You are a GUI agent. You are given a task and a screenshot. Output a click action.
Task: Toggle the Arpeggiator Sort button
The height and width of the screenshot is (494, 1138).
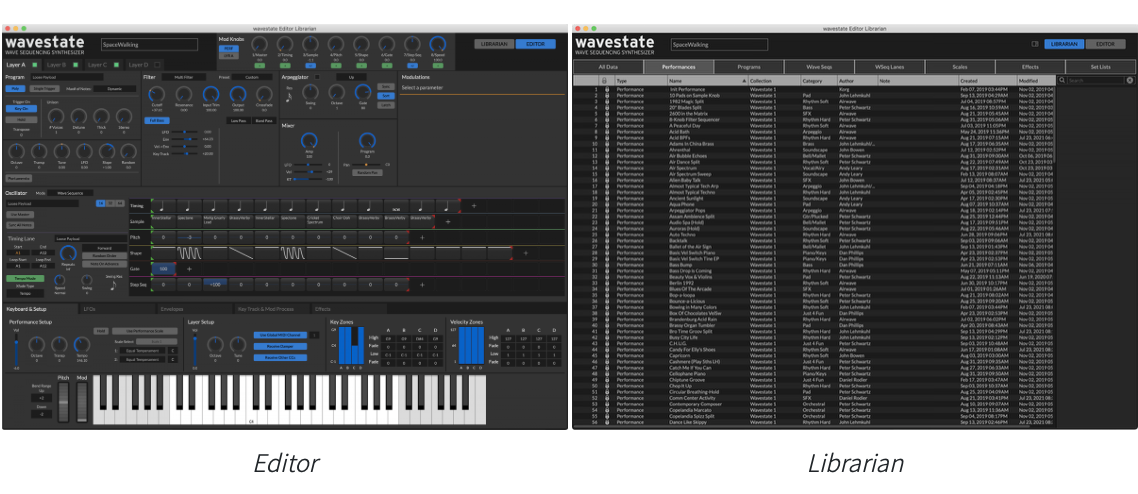click(385, 95)
